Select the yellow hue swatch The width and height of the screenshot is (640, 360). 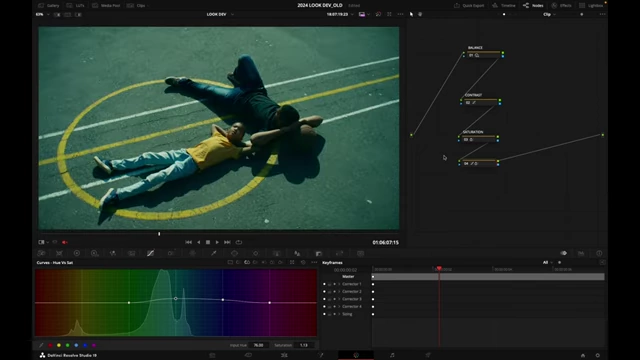click(59, 345)
